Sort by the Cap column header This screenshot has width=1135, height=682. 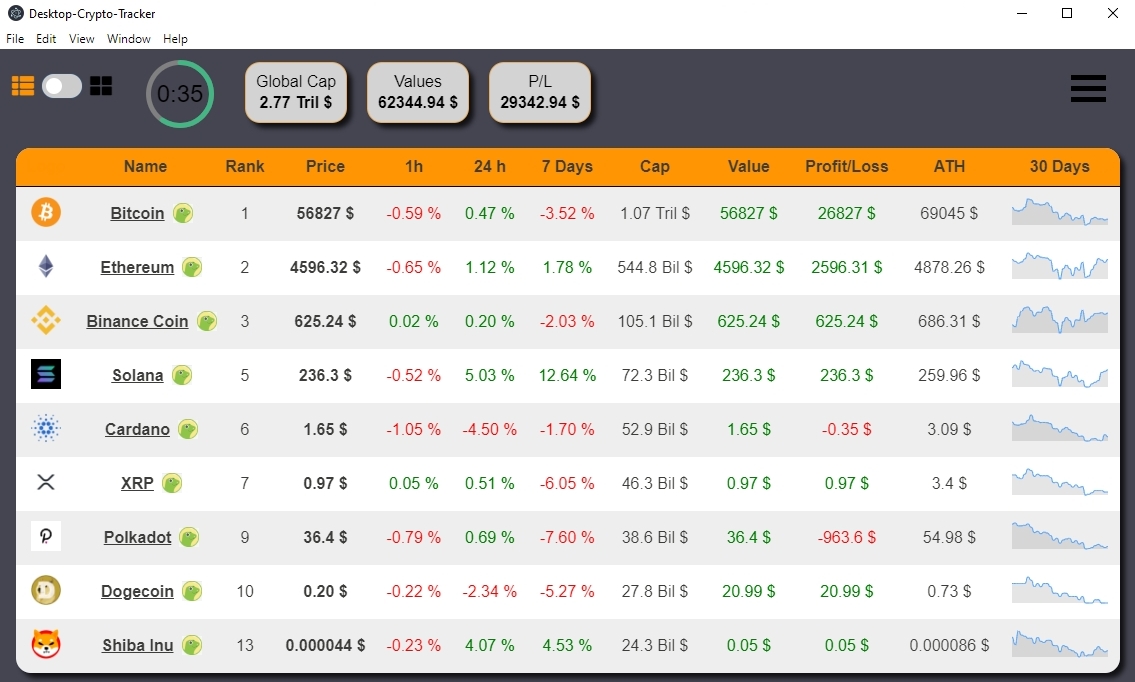coord(654,167)
